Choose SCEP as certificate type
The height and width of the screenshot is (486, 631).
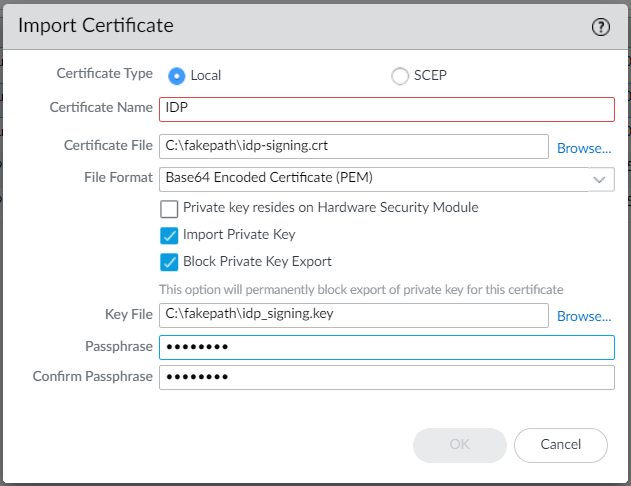400,76
